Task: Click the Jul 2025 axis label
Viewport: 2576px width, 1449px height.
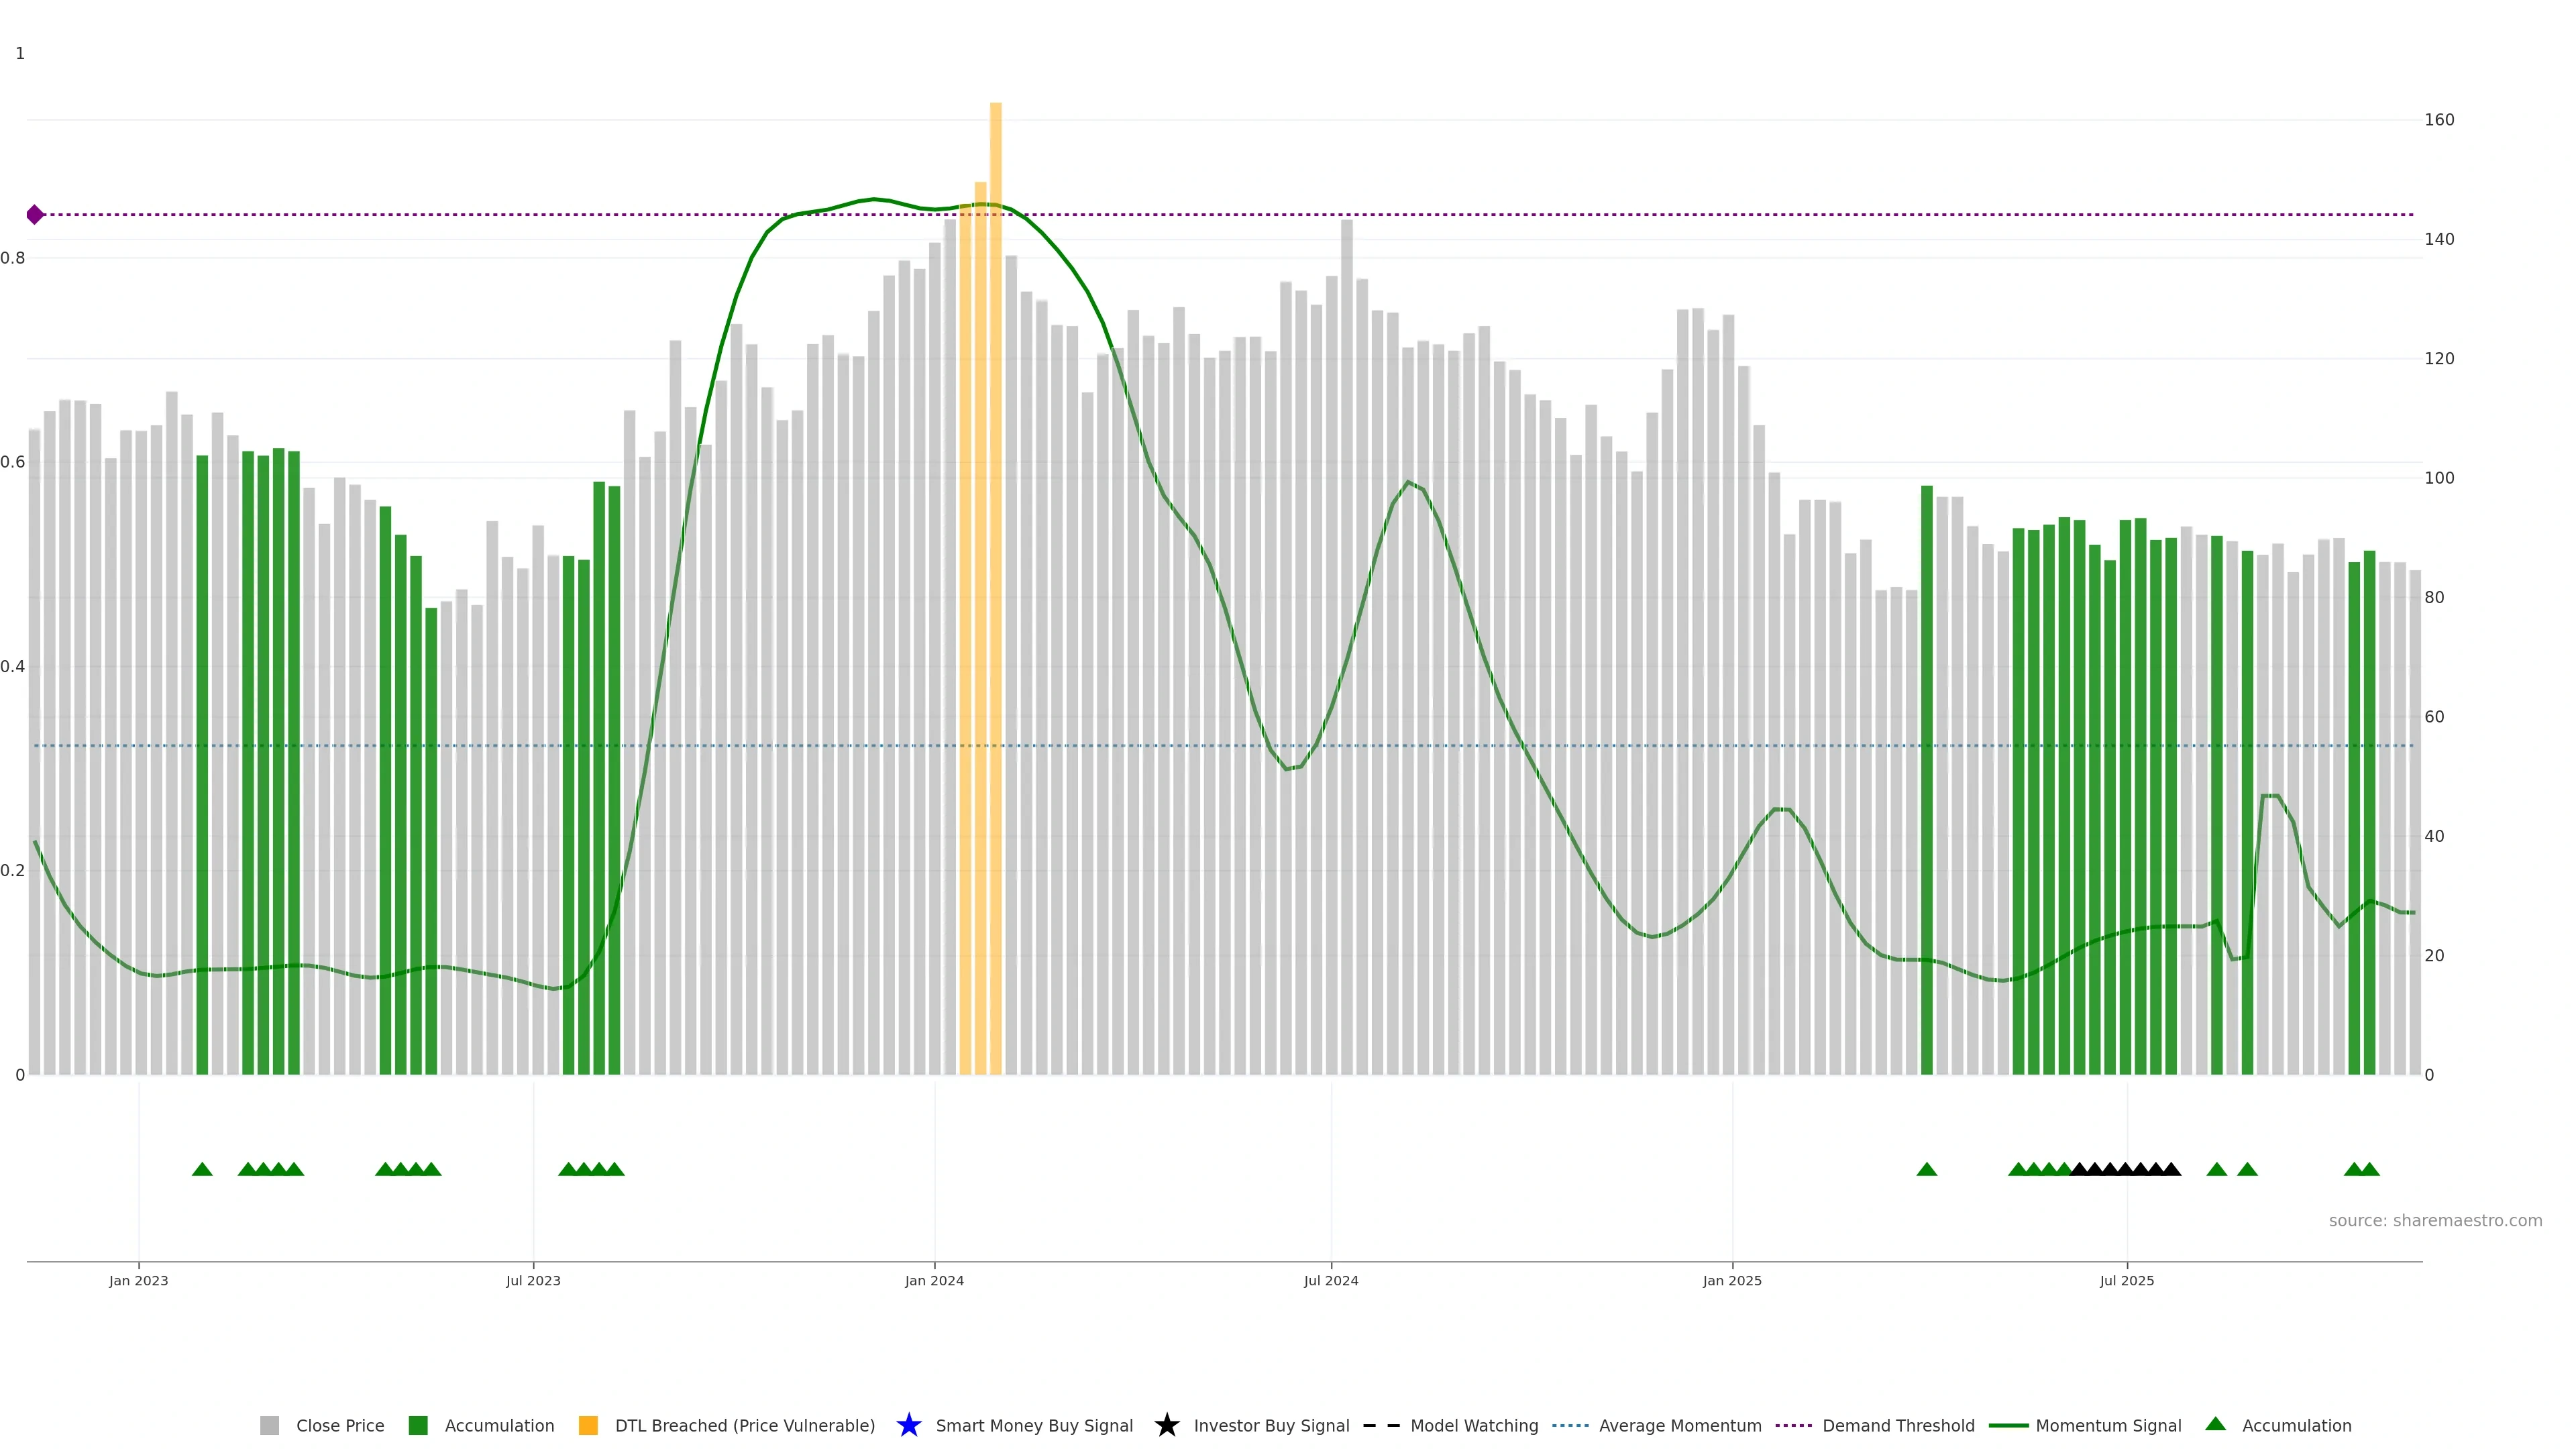Action: coord(2126,1280)
